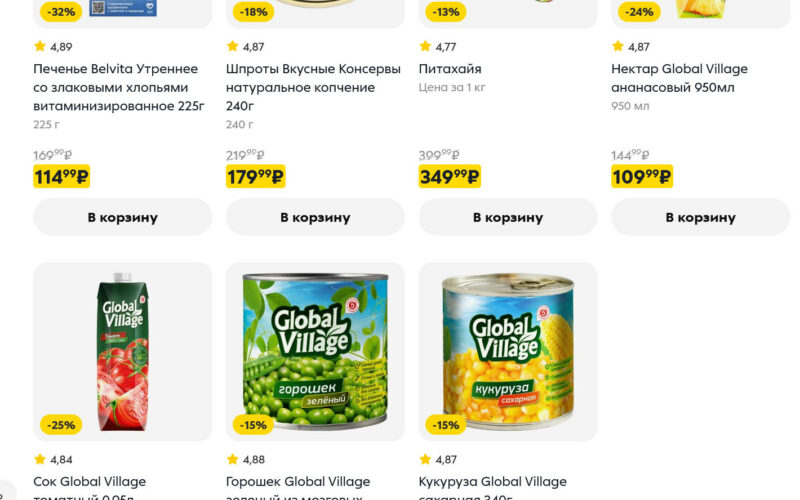Click the star icon for tomato juice's 4,84 rating

(x=40, y=459)
